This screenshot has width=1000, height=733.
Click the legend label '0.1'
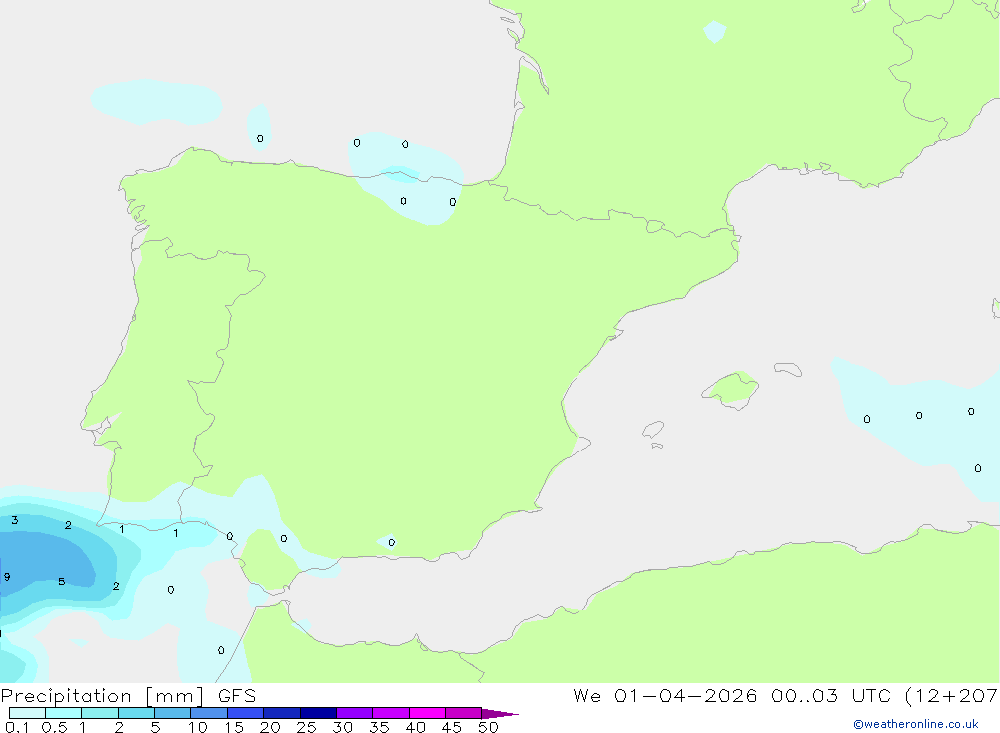coord(17,727)
